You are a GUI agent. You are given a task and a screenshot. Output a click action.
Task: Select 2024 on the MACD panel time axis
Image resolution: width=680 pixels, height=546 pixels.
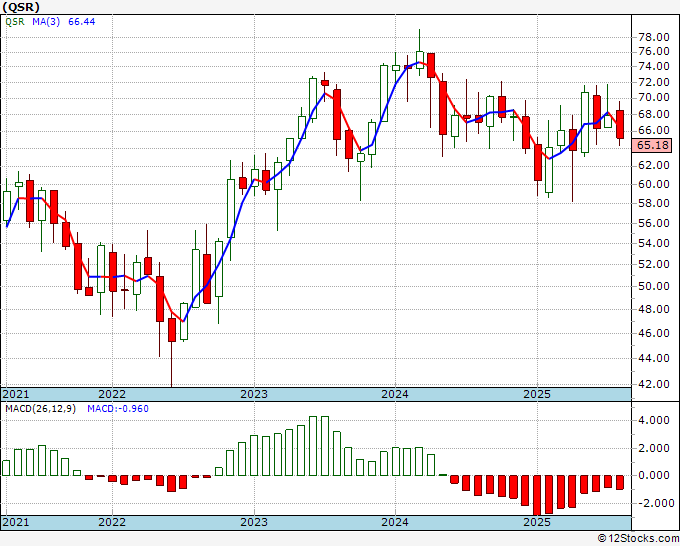point(395,522)
